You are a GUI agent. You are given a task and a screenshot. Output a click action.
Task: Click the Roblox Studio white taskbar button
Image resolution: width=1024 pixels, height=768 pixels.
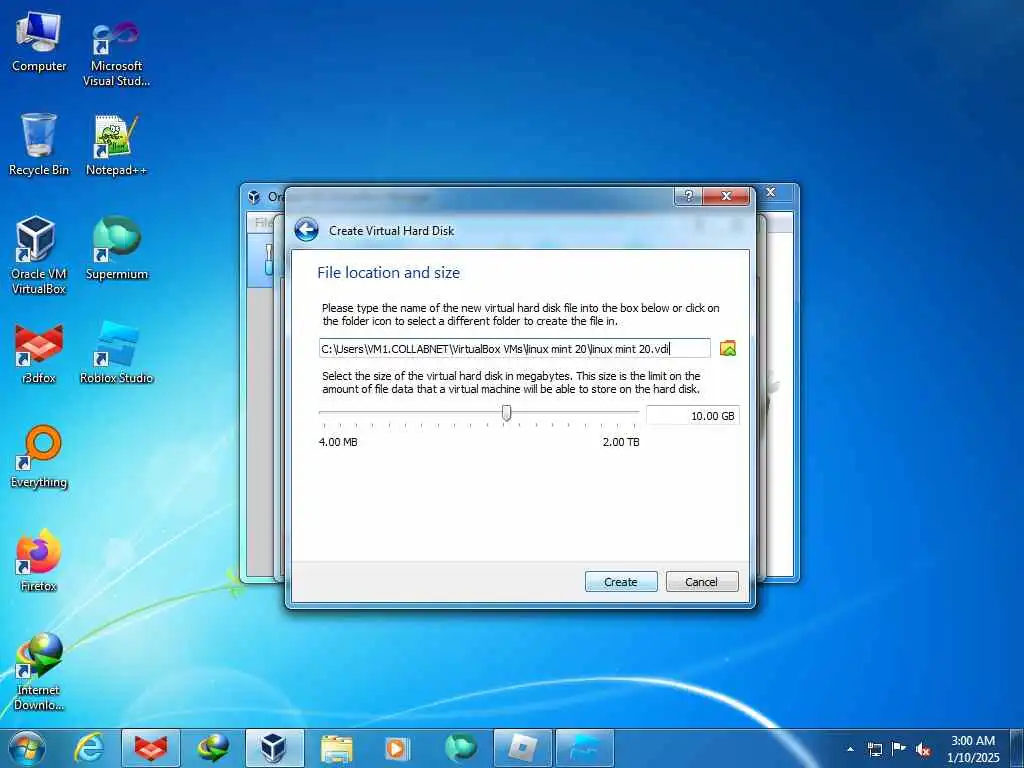point(522,748)
